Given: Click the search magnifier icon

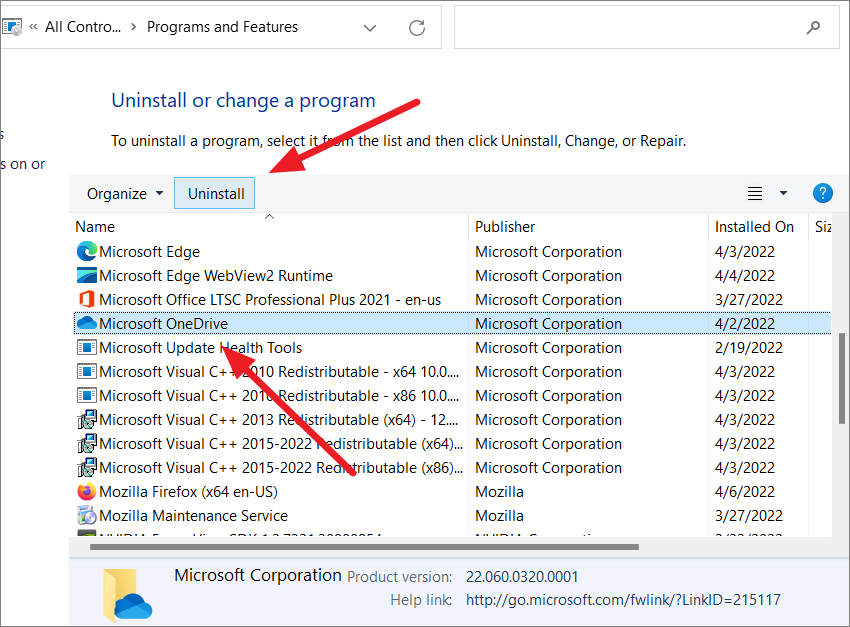Looking at the screenshot, I should [813, 27].
